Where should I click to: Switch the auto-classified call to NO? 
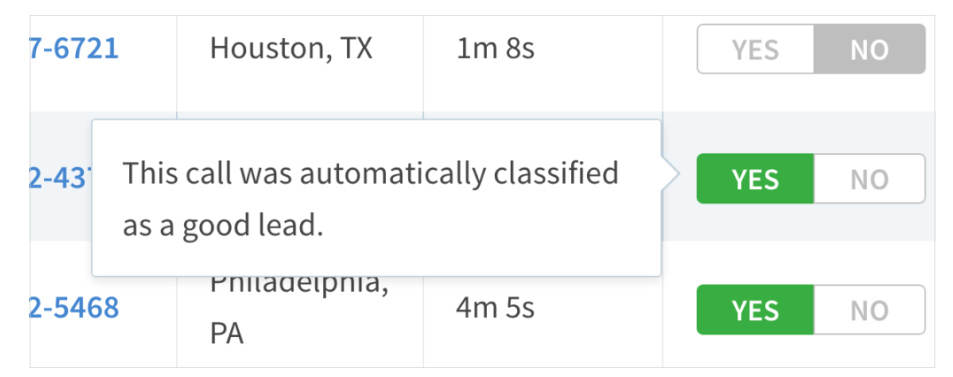click(x=869, y=179)
